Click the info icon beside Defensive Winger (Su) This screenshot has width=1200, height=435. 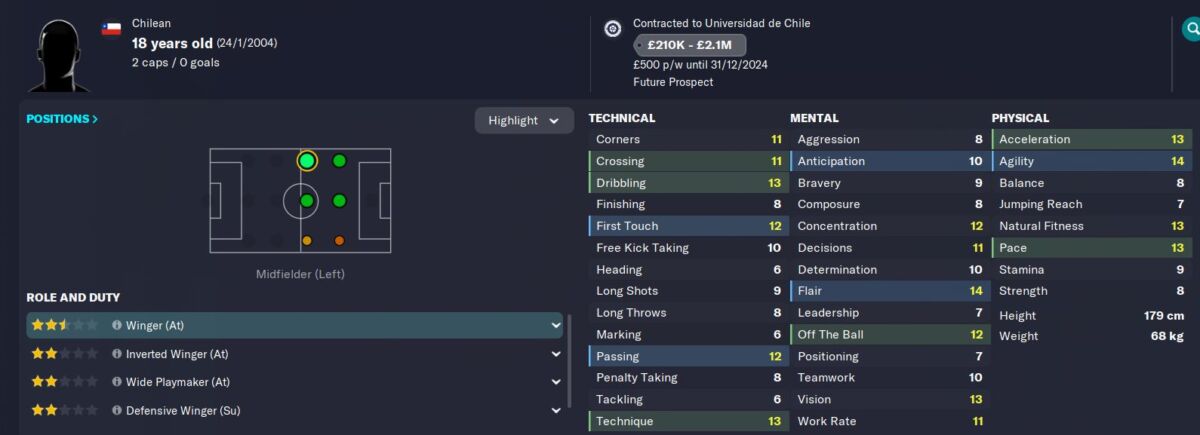tap(117, 410)
